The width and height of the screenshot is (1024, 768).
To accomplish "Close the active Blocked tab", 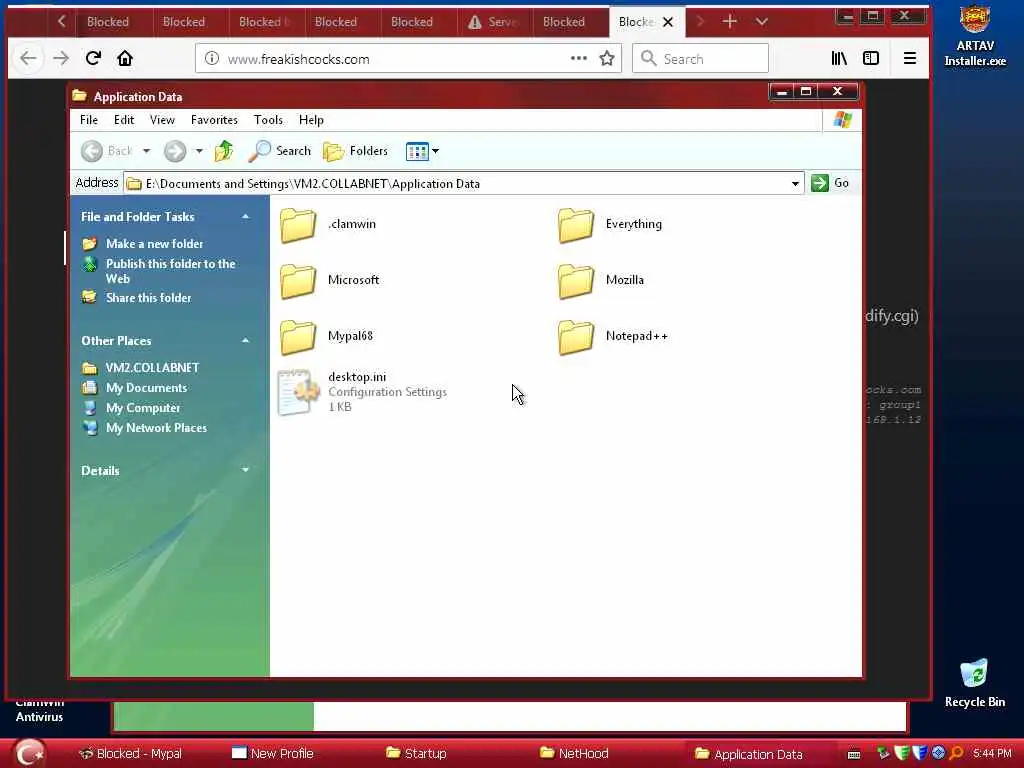I will pyautogui.click(x=667, y=22).
